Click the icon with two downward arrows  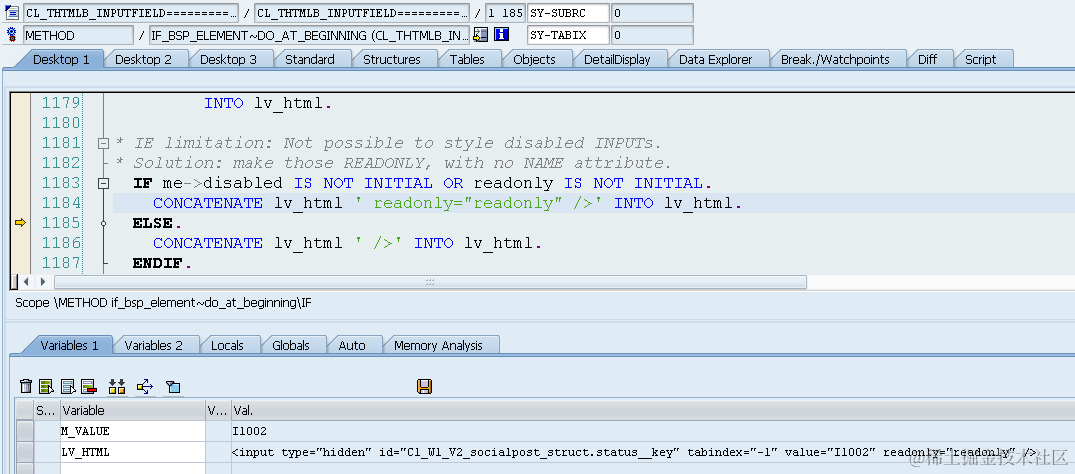(x=117, y=386)
